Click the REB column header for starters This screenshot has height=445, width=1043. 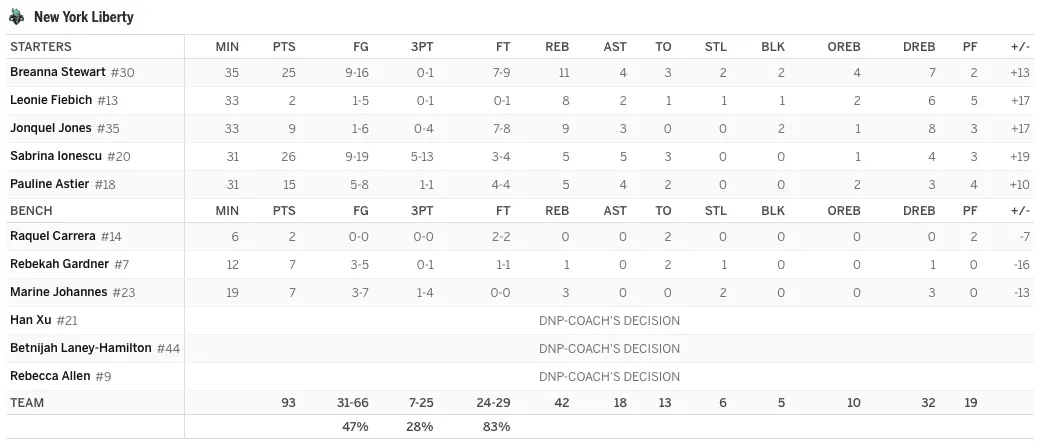click(x=557, y=47)
